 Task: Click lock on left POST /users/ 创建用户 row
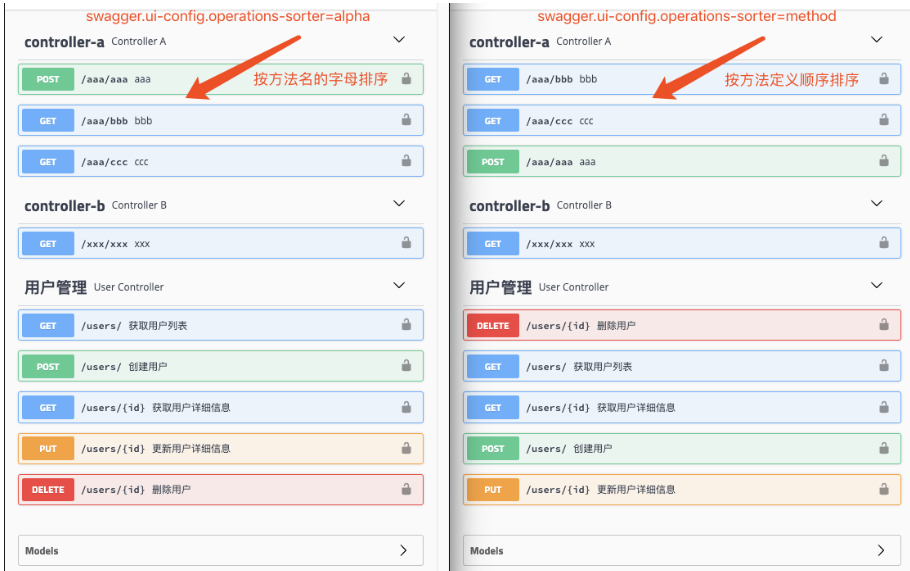coord(406,366)
